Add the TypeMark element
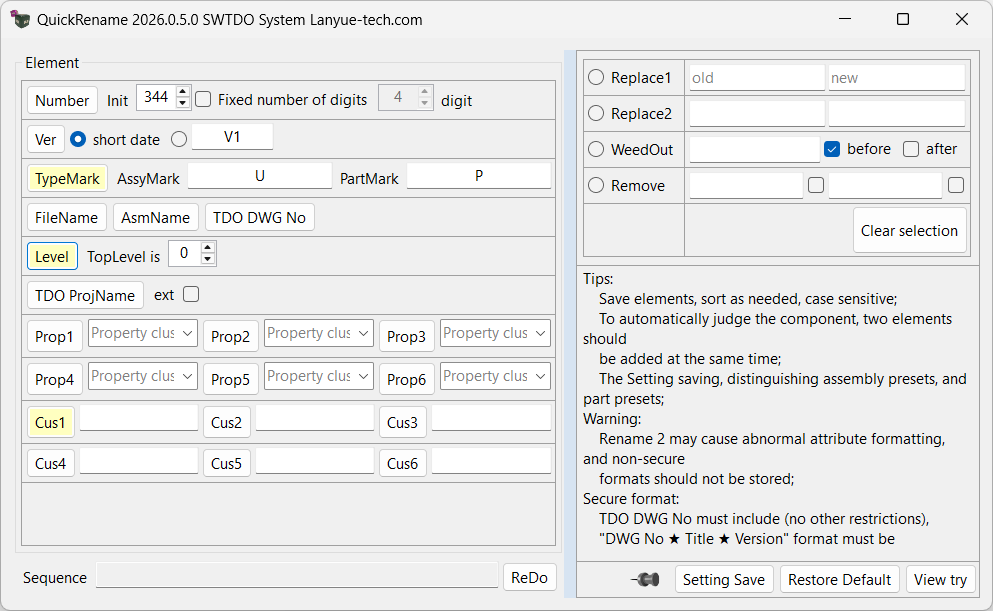The width and height of the screenshot is (993, 611). pos(67,178)
